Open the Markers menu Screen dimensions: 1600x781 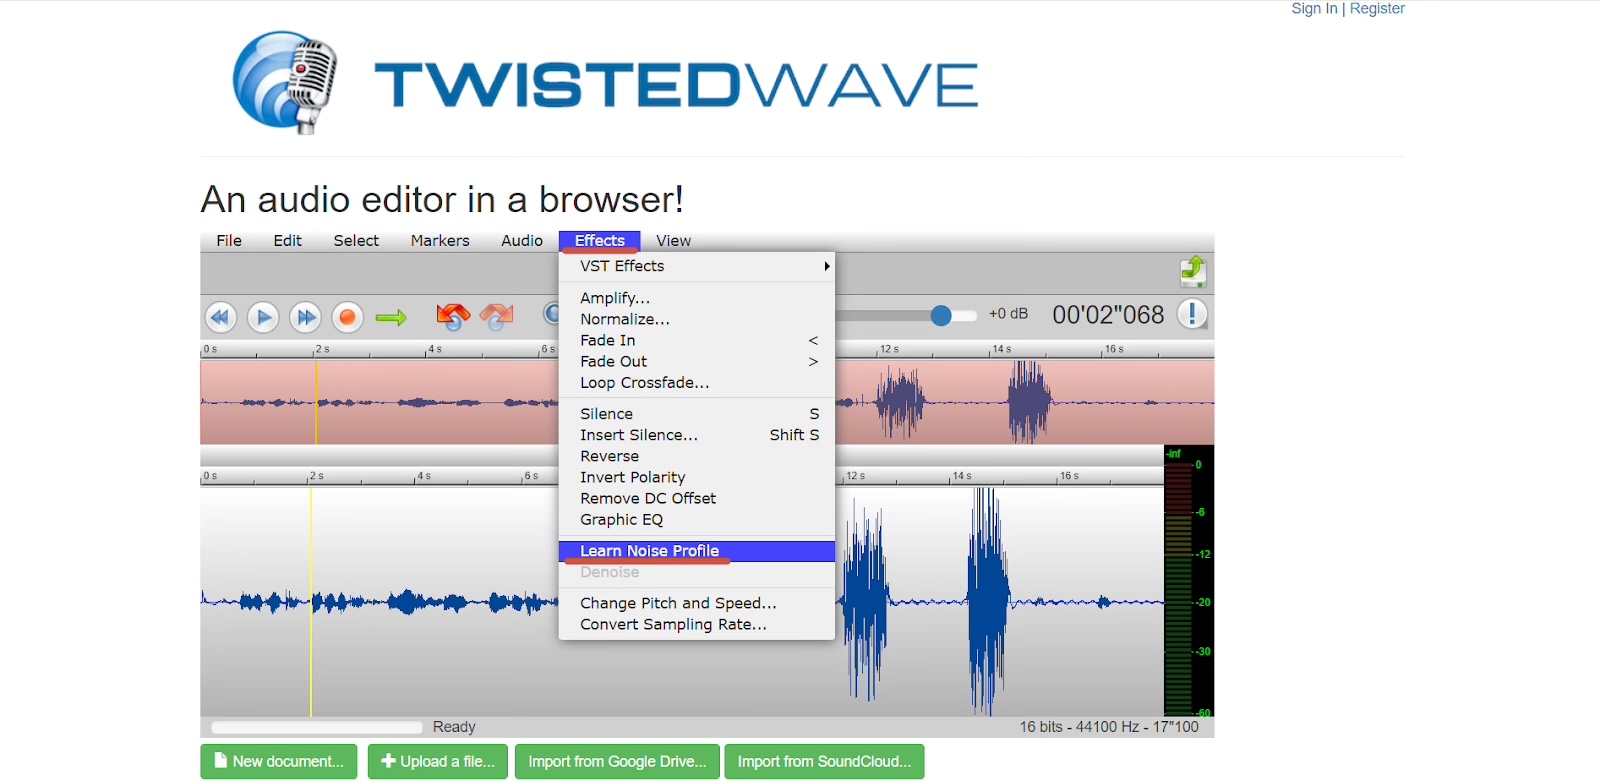[440, 241]
